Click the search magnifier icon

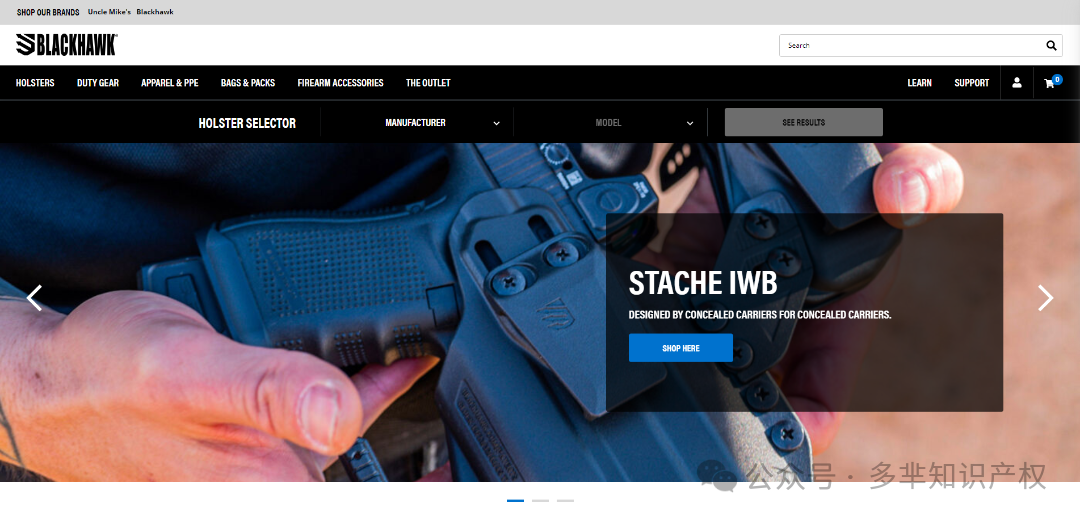[x=1051, y=45]
